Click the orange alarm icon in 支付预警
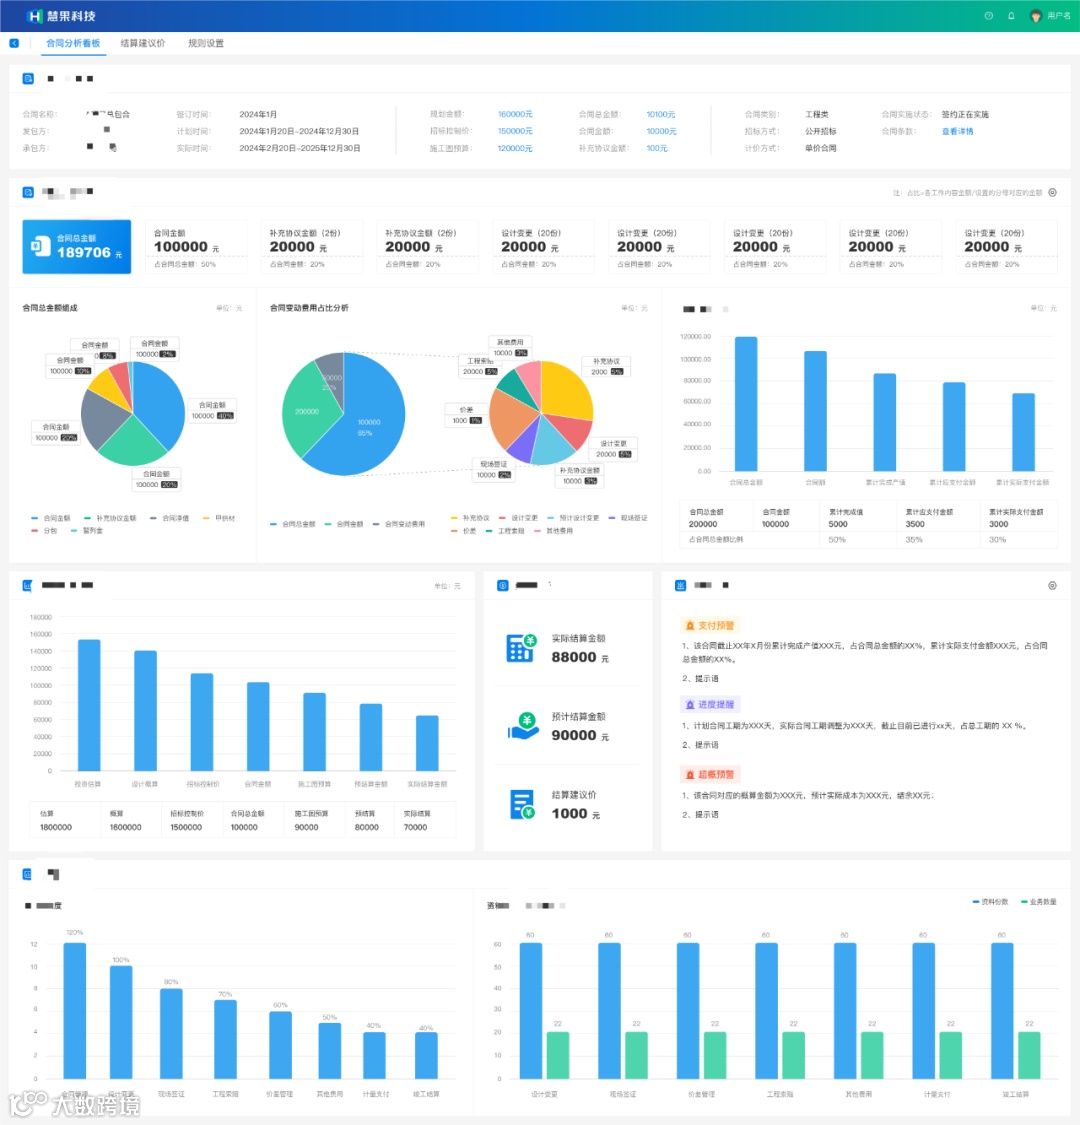 pos(690,626)
